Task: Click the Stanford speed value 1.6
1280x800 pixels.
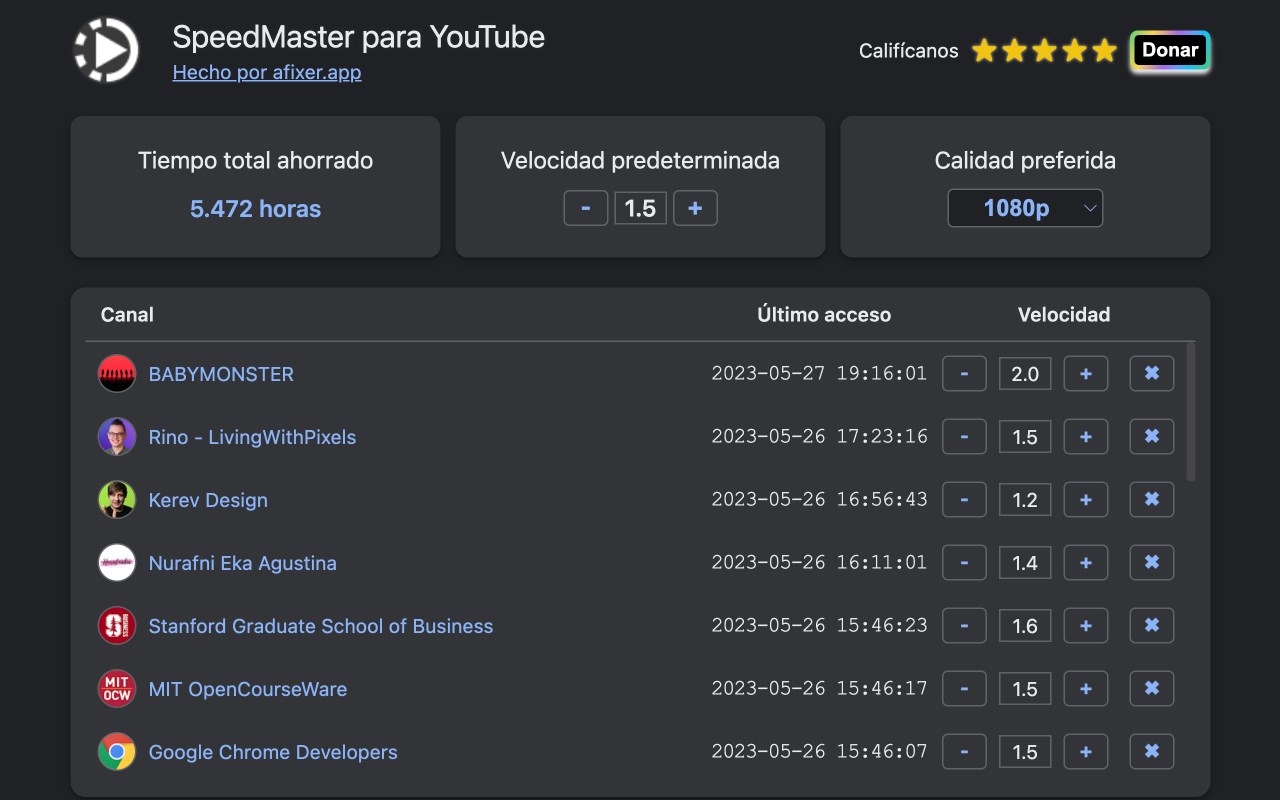Action: [1025, 626]
